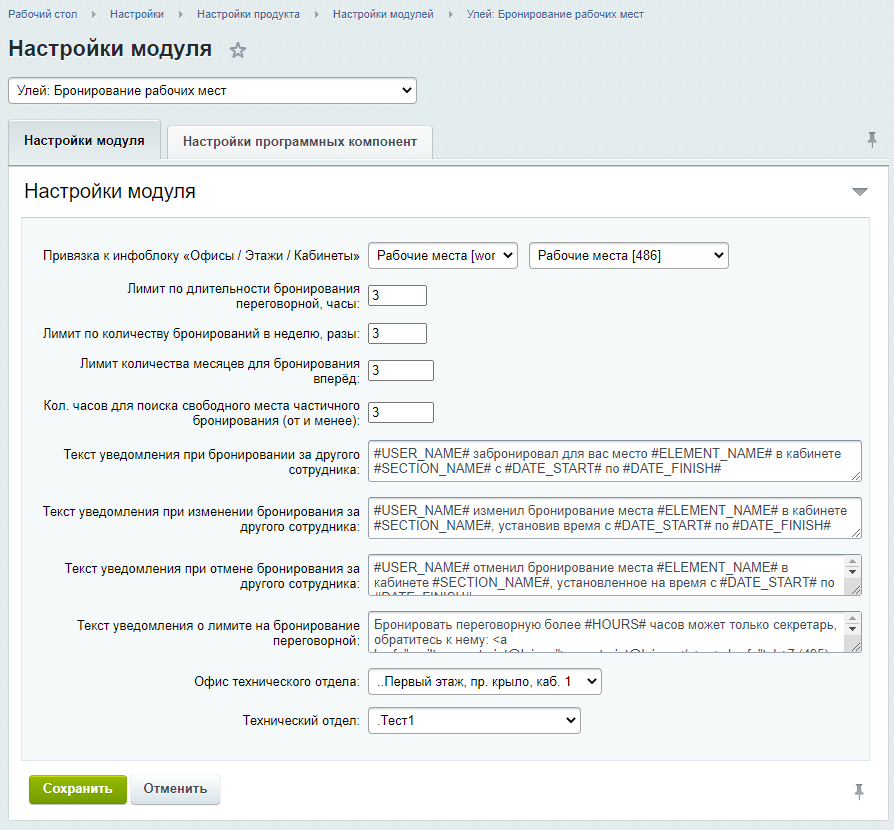Viewport: 894px width, 830px height.
Task: Pin the tab bar with top pin icon
Action: coord(872,139)
